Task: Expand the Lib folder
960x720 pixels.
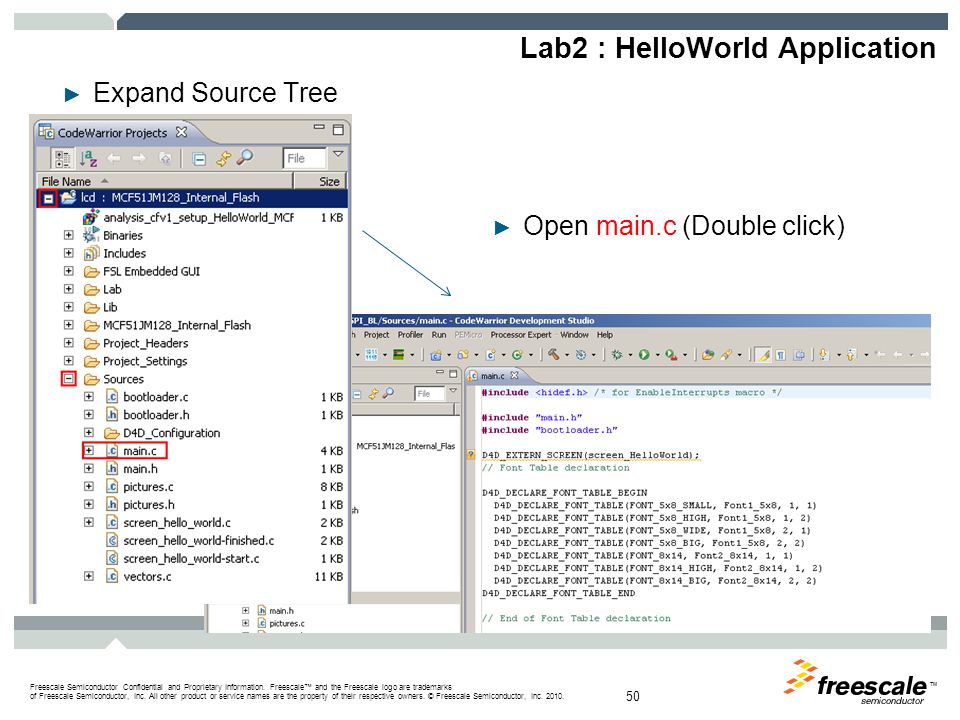Action: pyautogui.click(x=69, y=307)
